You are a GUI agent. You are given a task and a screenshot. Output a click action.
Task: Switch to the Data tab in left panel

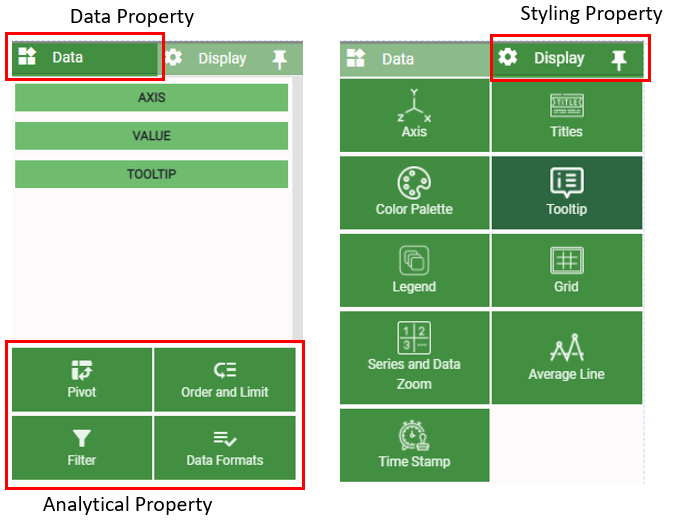84,58
